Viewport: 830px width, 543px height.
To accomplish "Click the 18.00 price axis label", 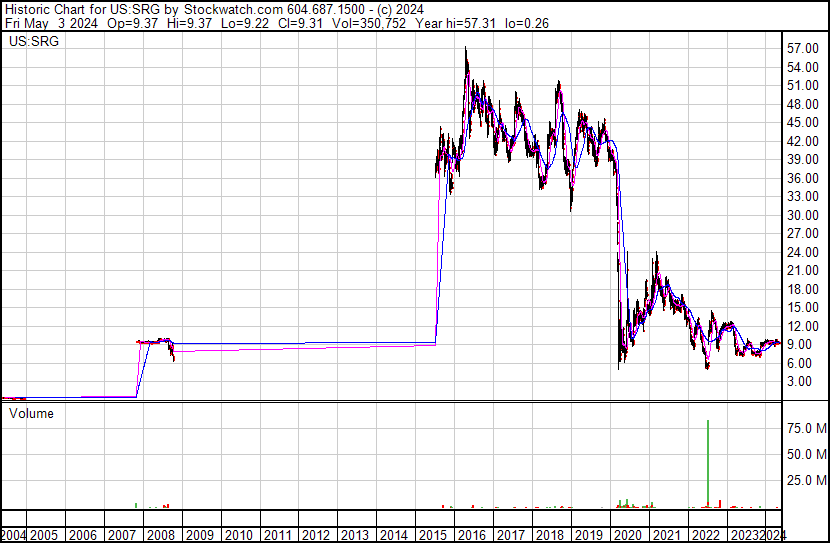I will [803, 289].
